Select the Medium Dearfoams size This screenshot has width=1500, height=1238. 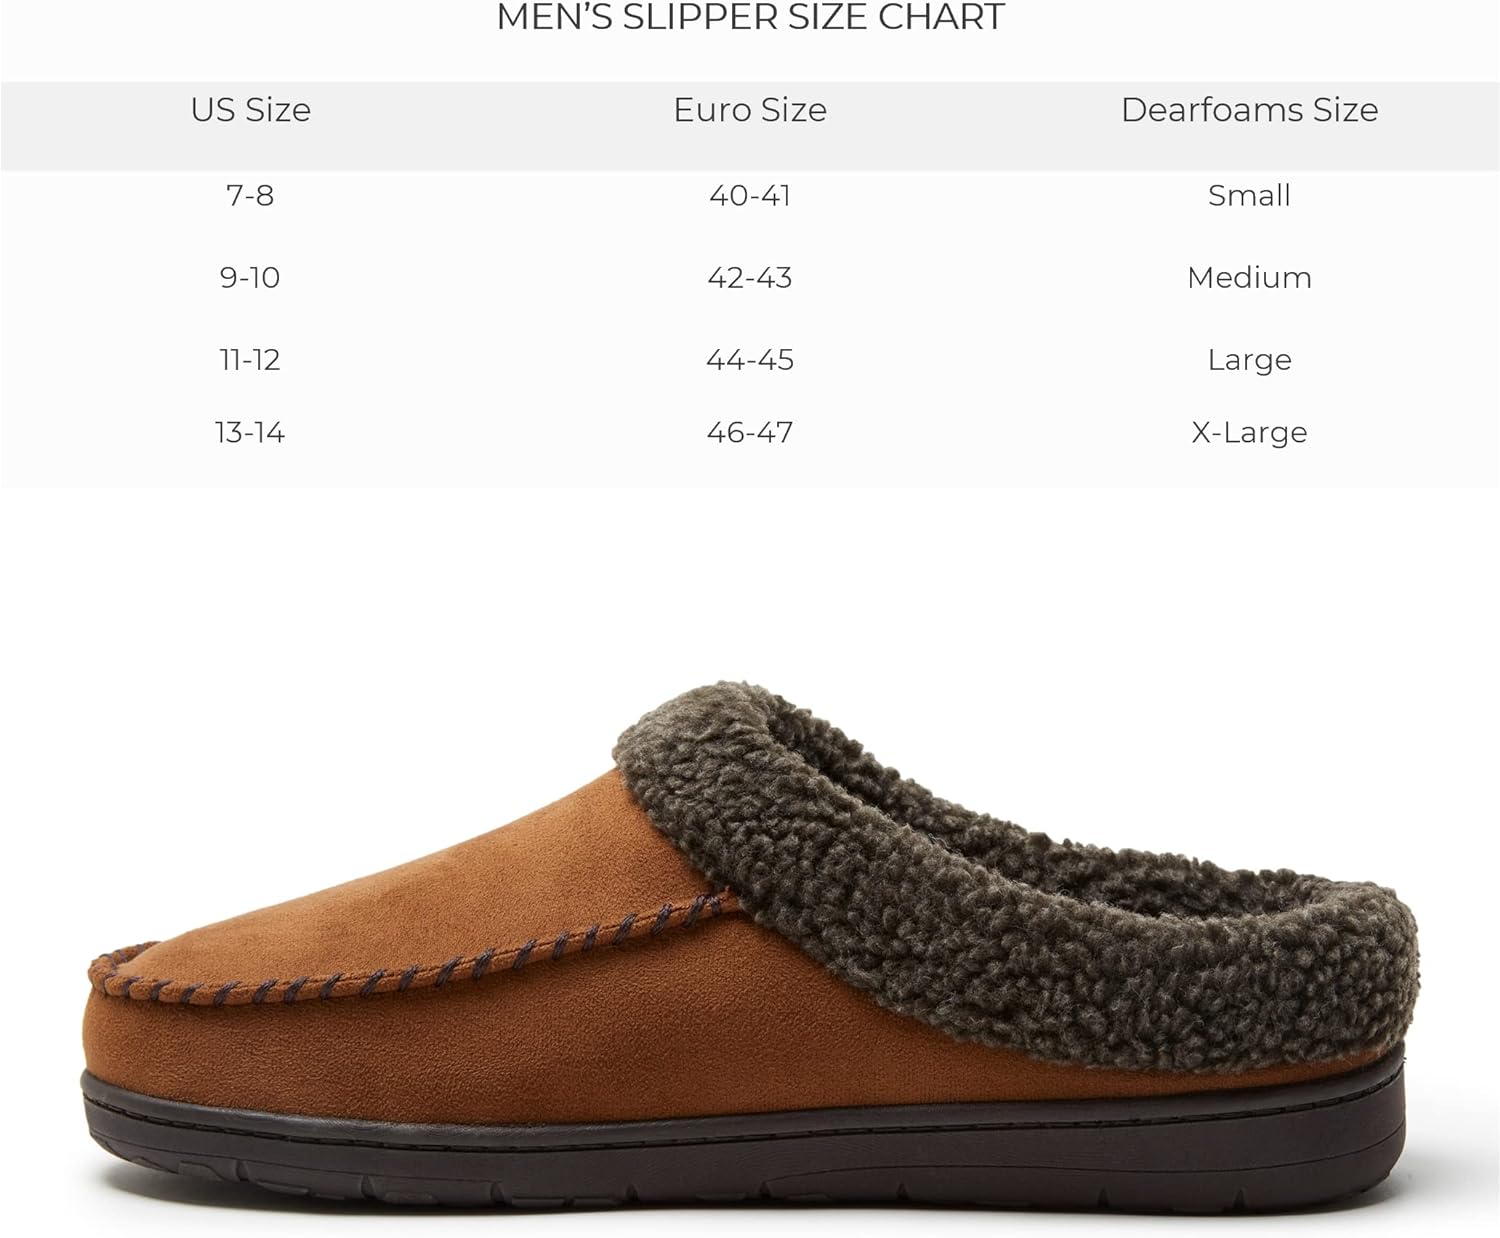tap(1249, 277)
